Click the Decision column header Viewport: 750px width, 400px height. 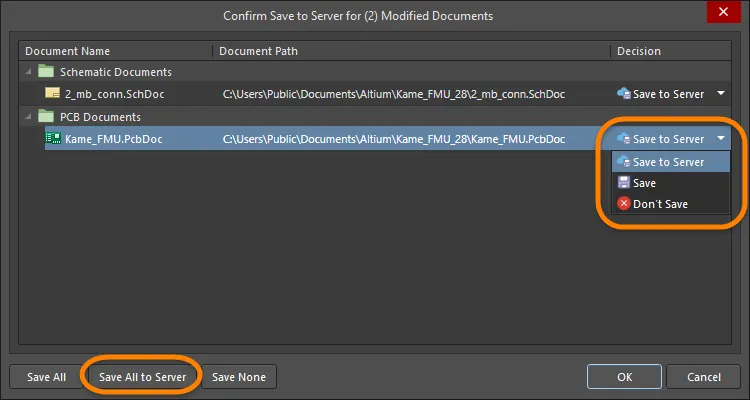[x=671, y=51]
